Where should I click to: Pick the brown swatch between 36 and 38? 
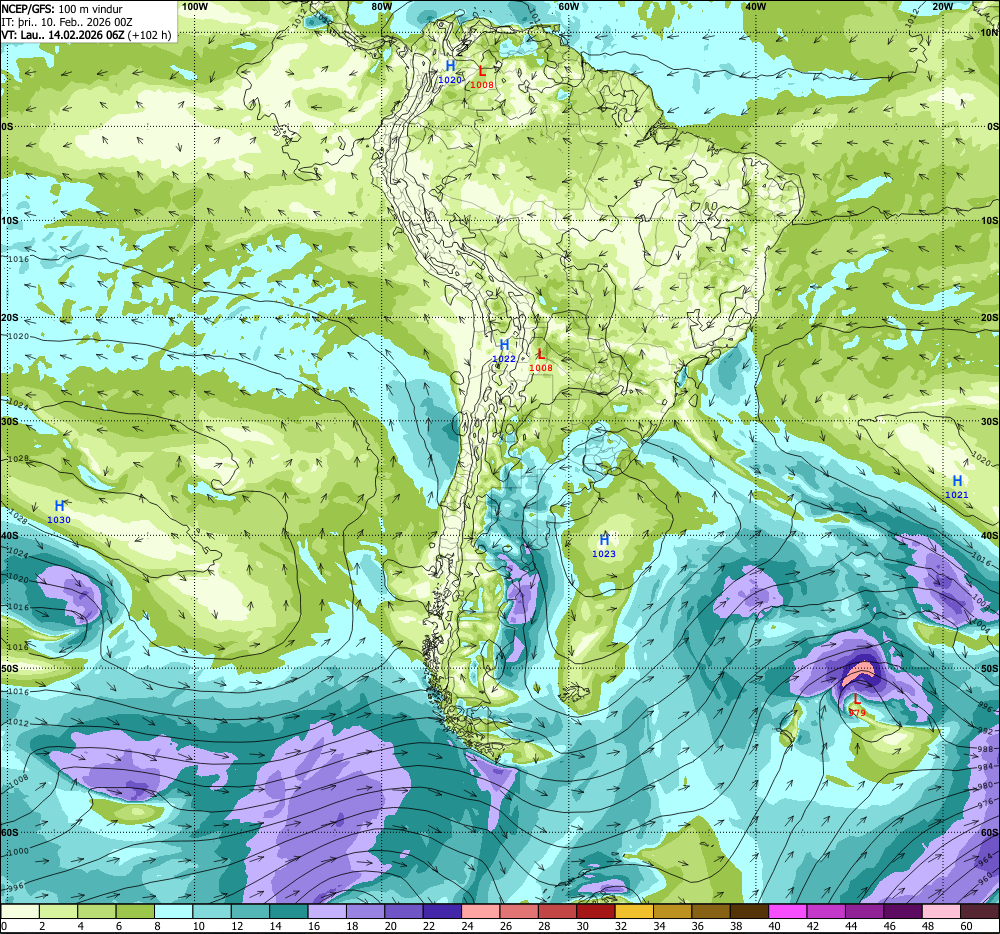[x=711, y=911]
